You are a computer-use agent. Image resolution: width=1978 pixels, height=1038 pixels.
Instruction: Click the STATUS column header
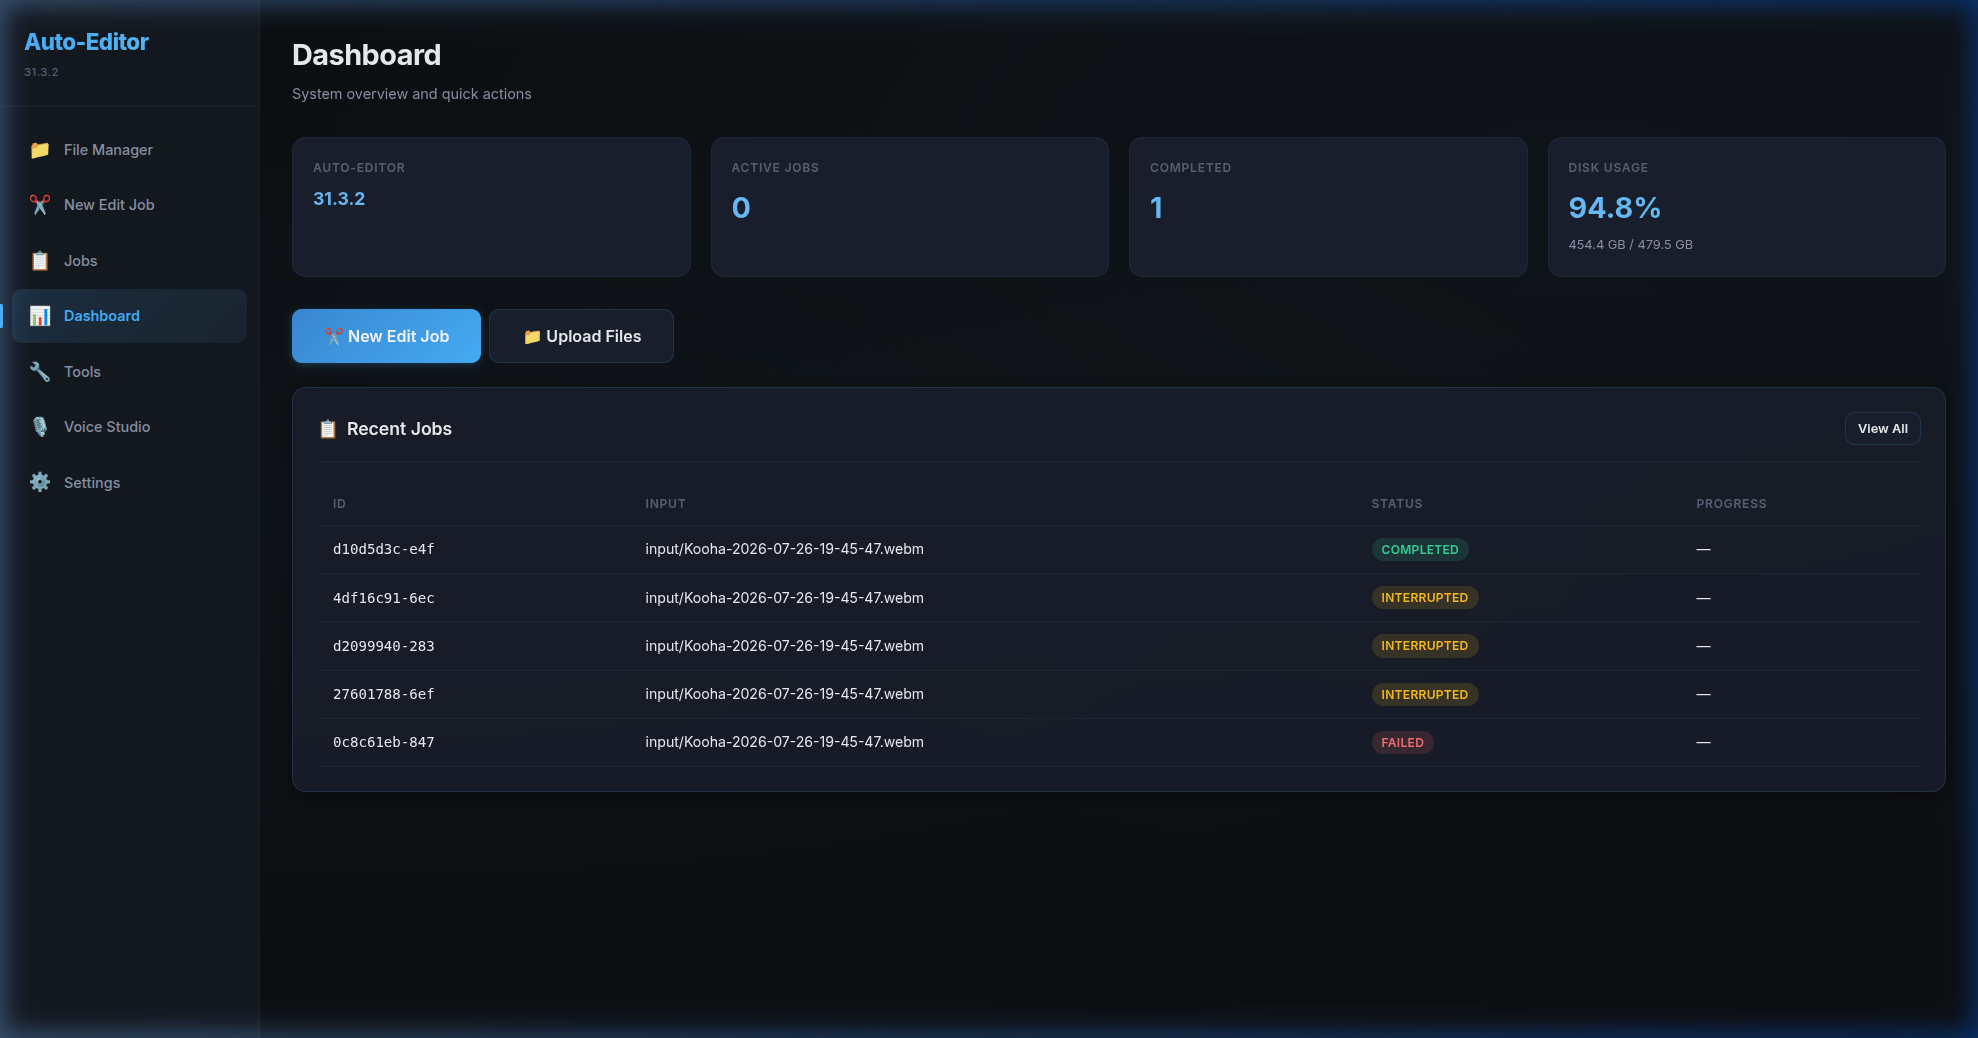[1396, 504]
